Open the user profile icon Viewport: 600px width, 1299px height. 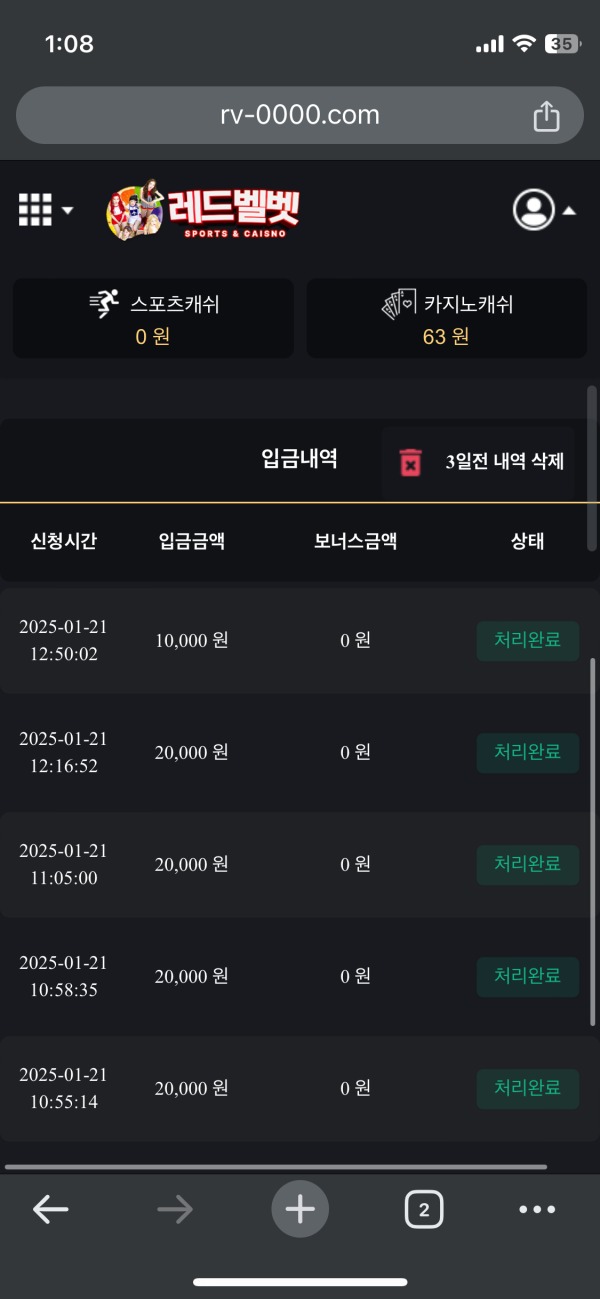[x=535, y=210]
